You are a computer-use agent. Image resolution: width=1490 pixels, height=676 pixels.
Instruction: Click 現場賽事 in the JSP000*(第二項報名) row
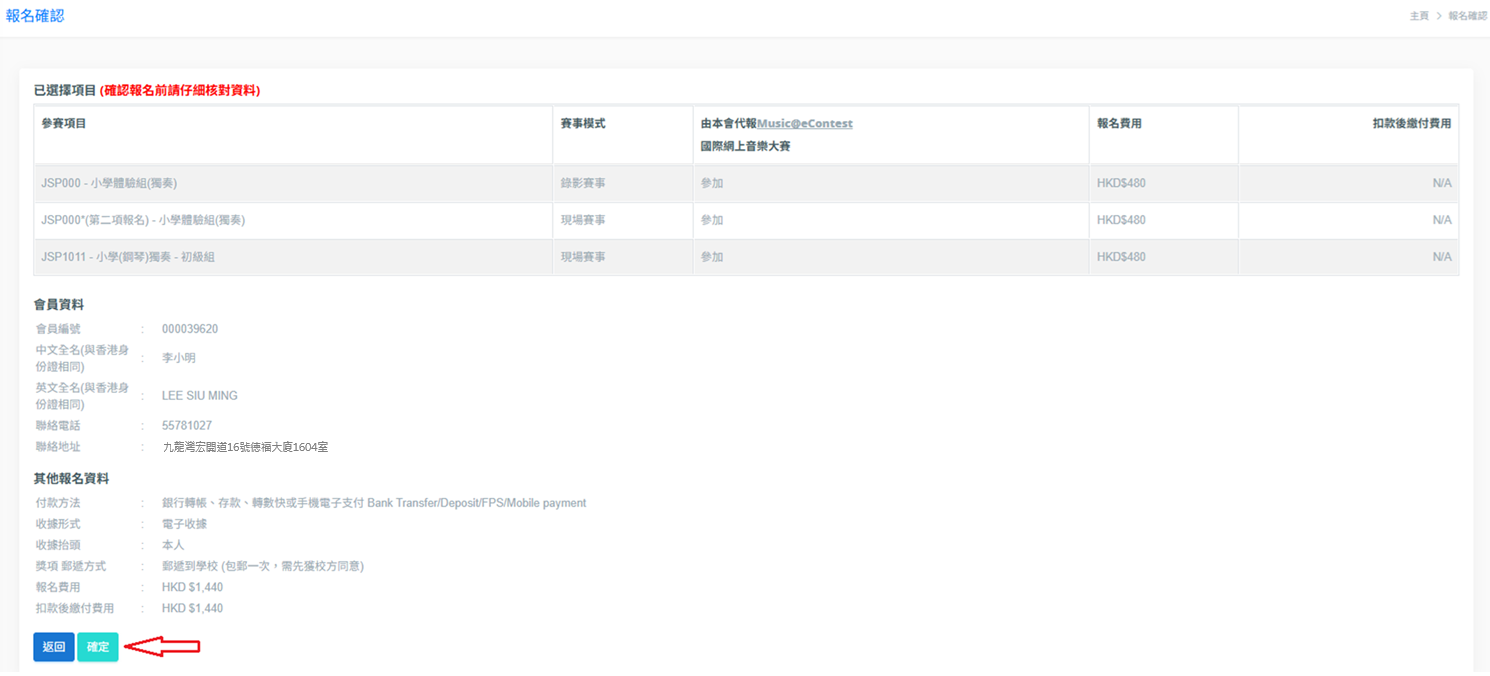click(582, 220)
